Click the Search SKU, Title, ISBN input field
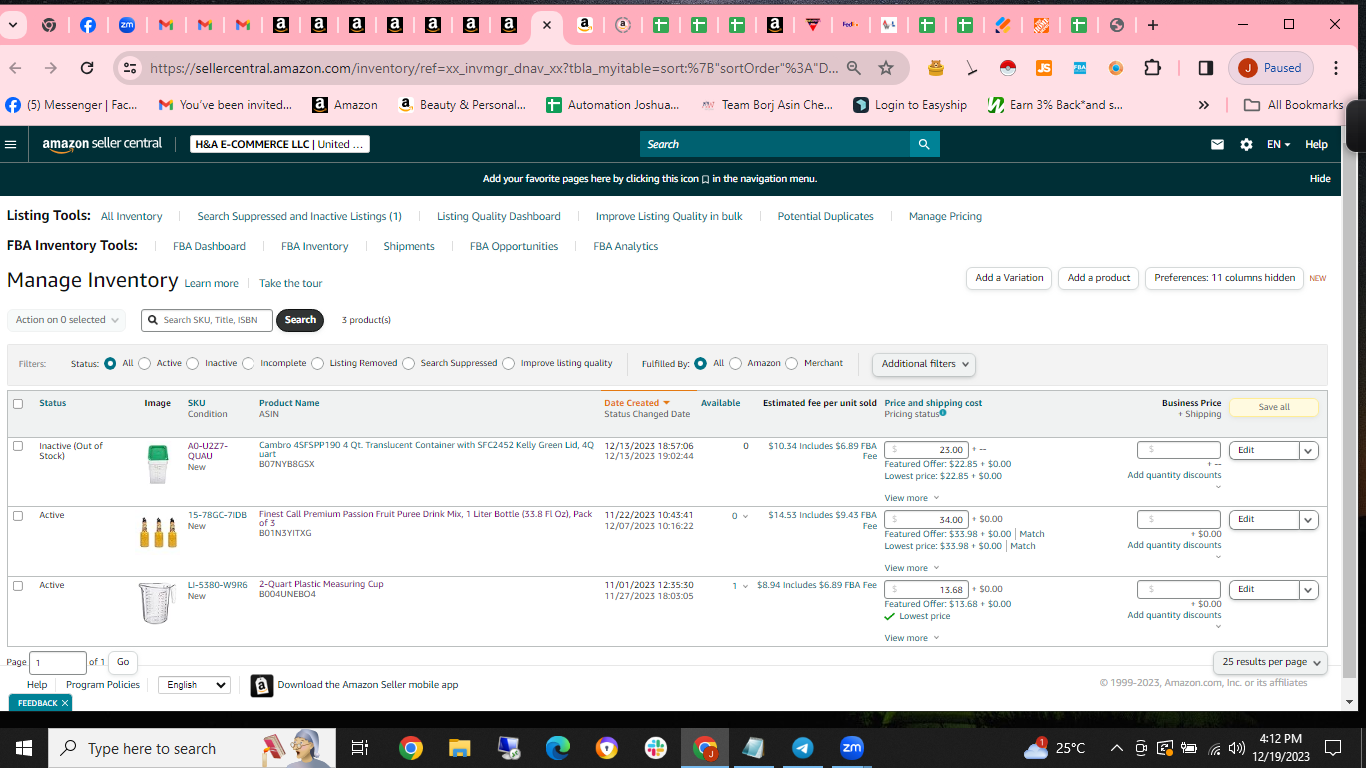 tap(206, 320)
